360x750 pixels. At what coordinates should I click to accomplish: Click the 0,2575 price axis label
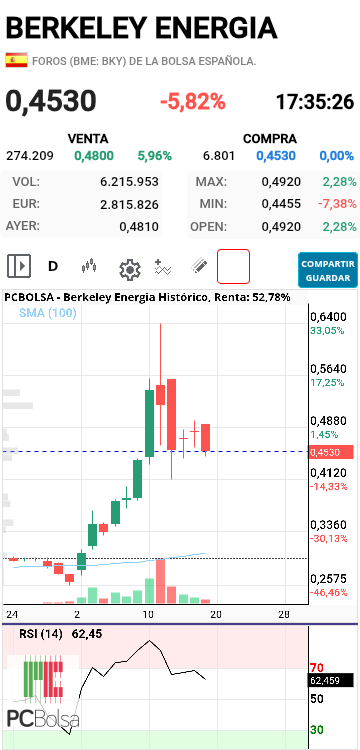pos(328,579)
